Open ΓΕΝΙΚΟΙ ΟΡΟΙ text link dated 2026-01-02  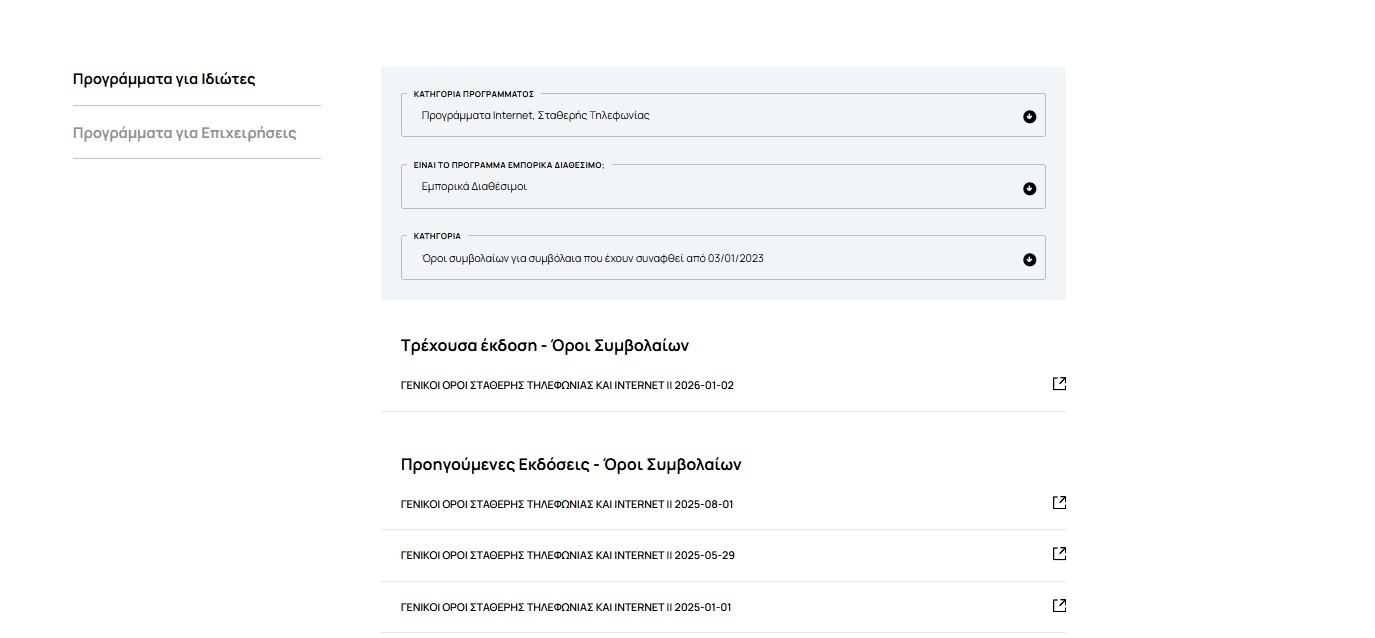pos(567,386)
